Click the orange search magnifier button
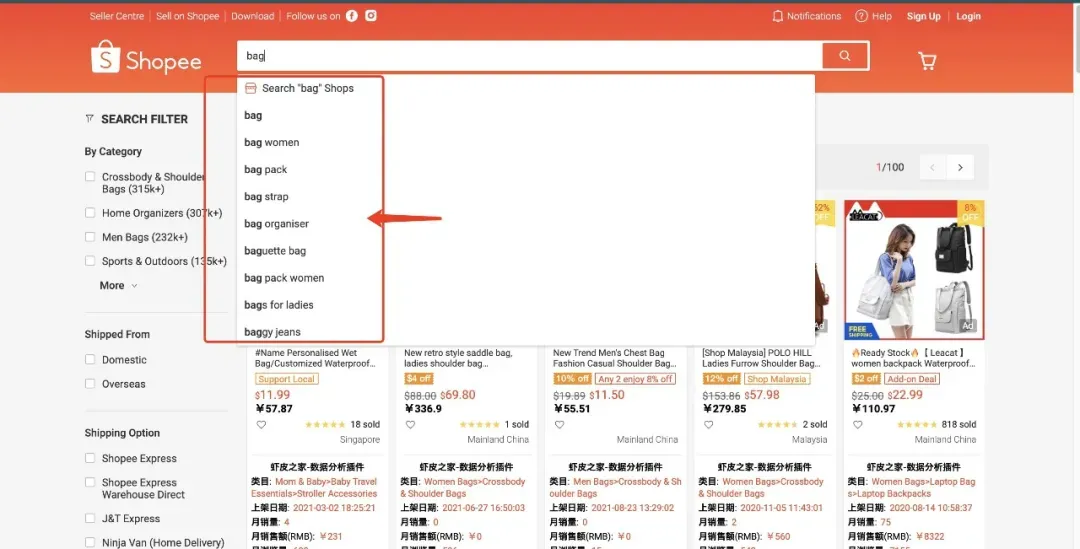 coord(845,56)
